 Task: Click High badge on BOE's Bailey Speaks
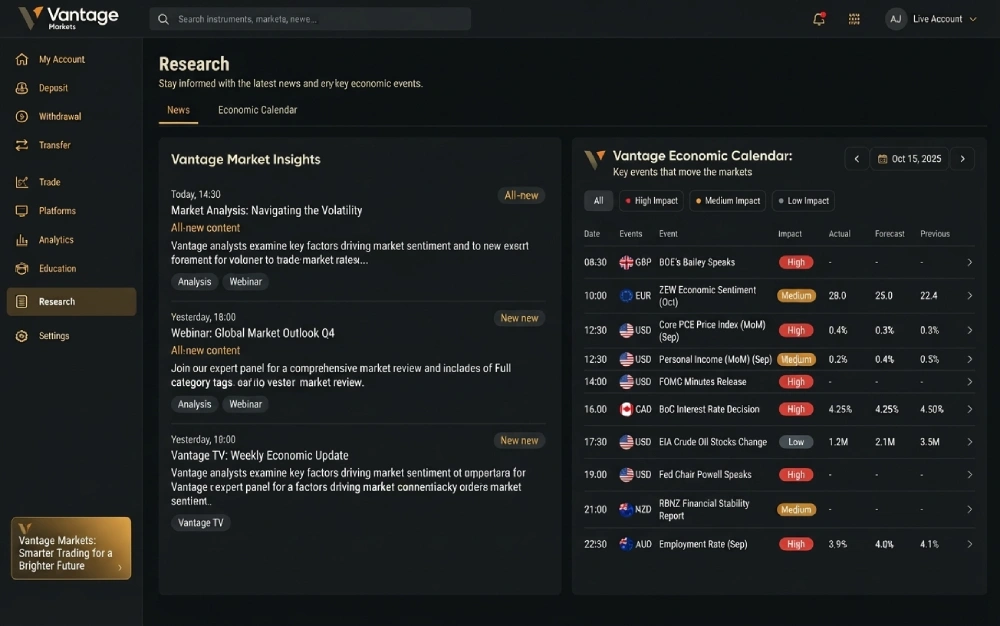point(796,263)
